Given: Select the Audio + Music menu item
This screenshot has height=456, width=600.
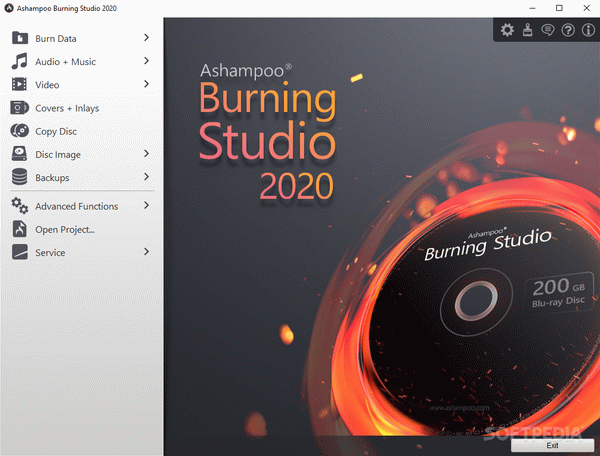Looking at the screenshot, I should tap(80, 62).
